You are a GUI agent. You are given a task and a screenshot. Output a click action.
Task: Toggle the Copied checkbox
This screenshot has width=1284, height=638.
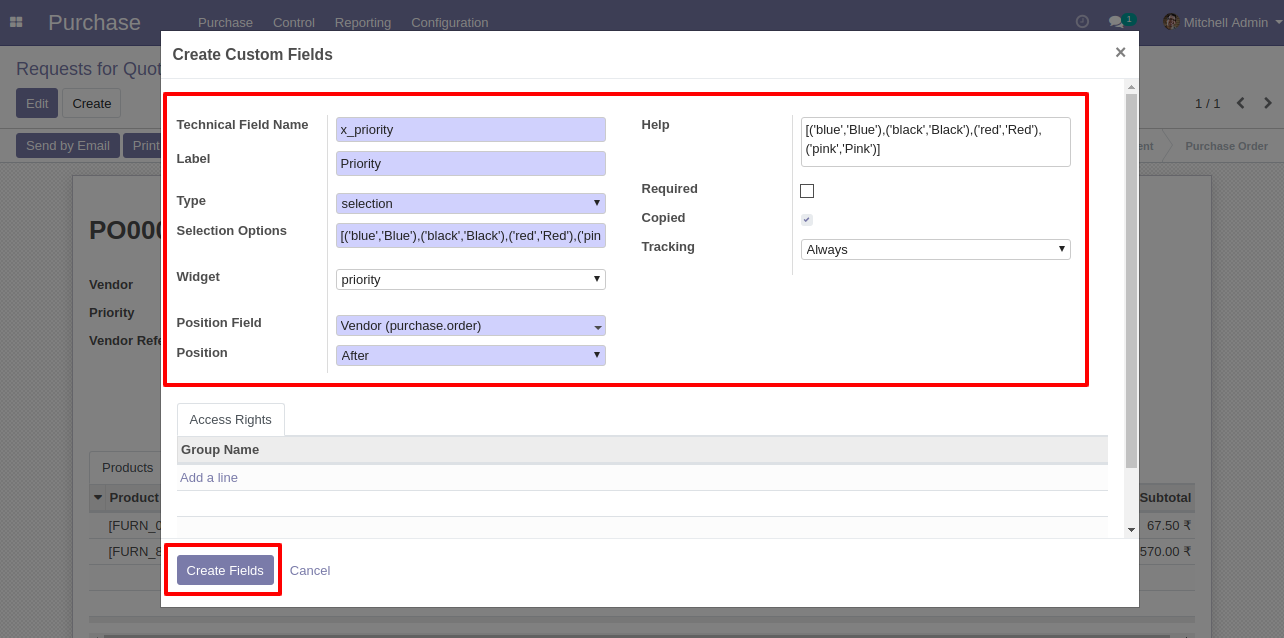[807, 220]
